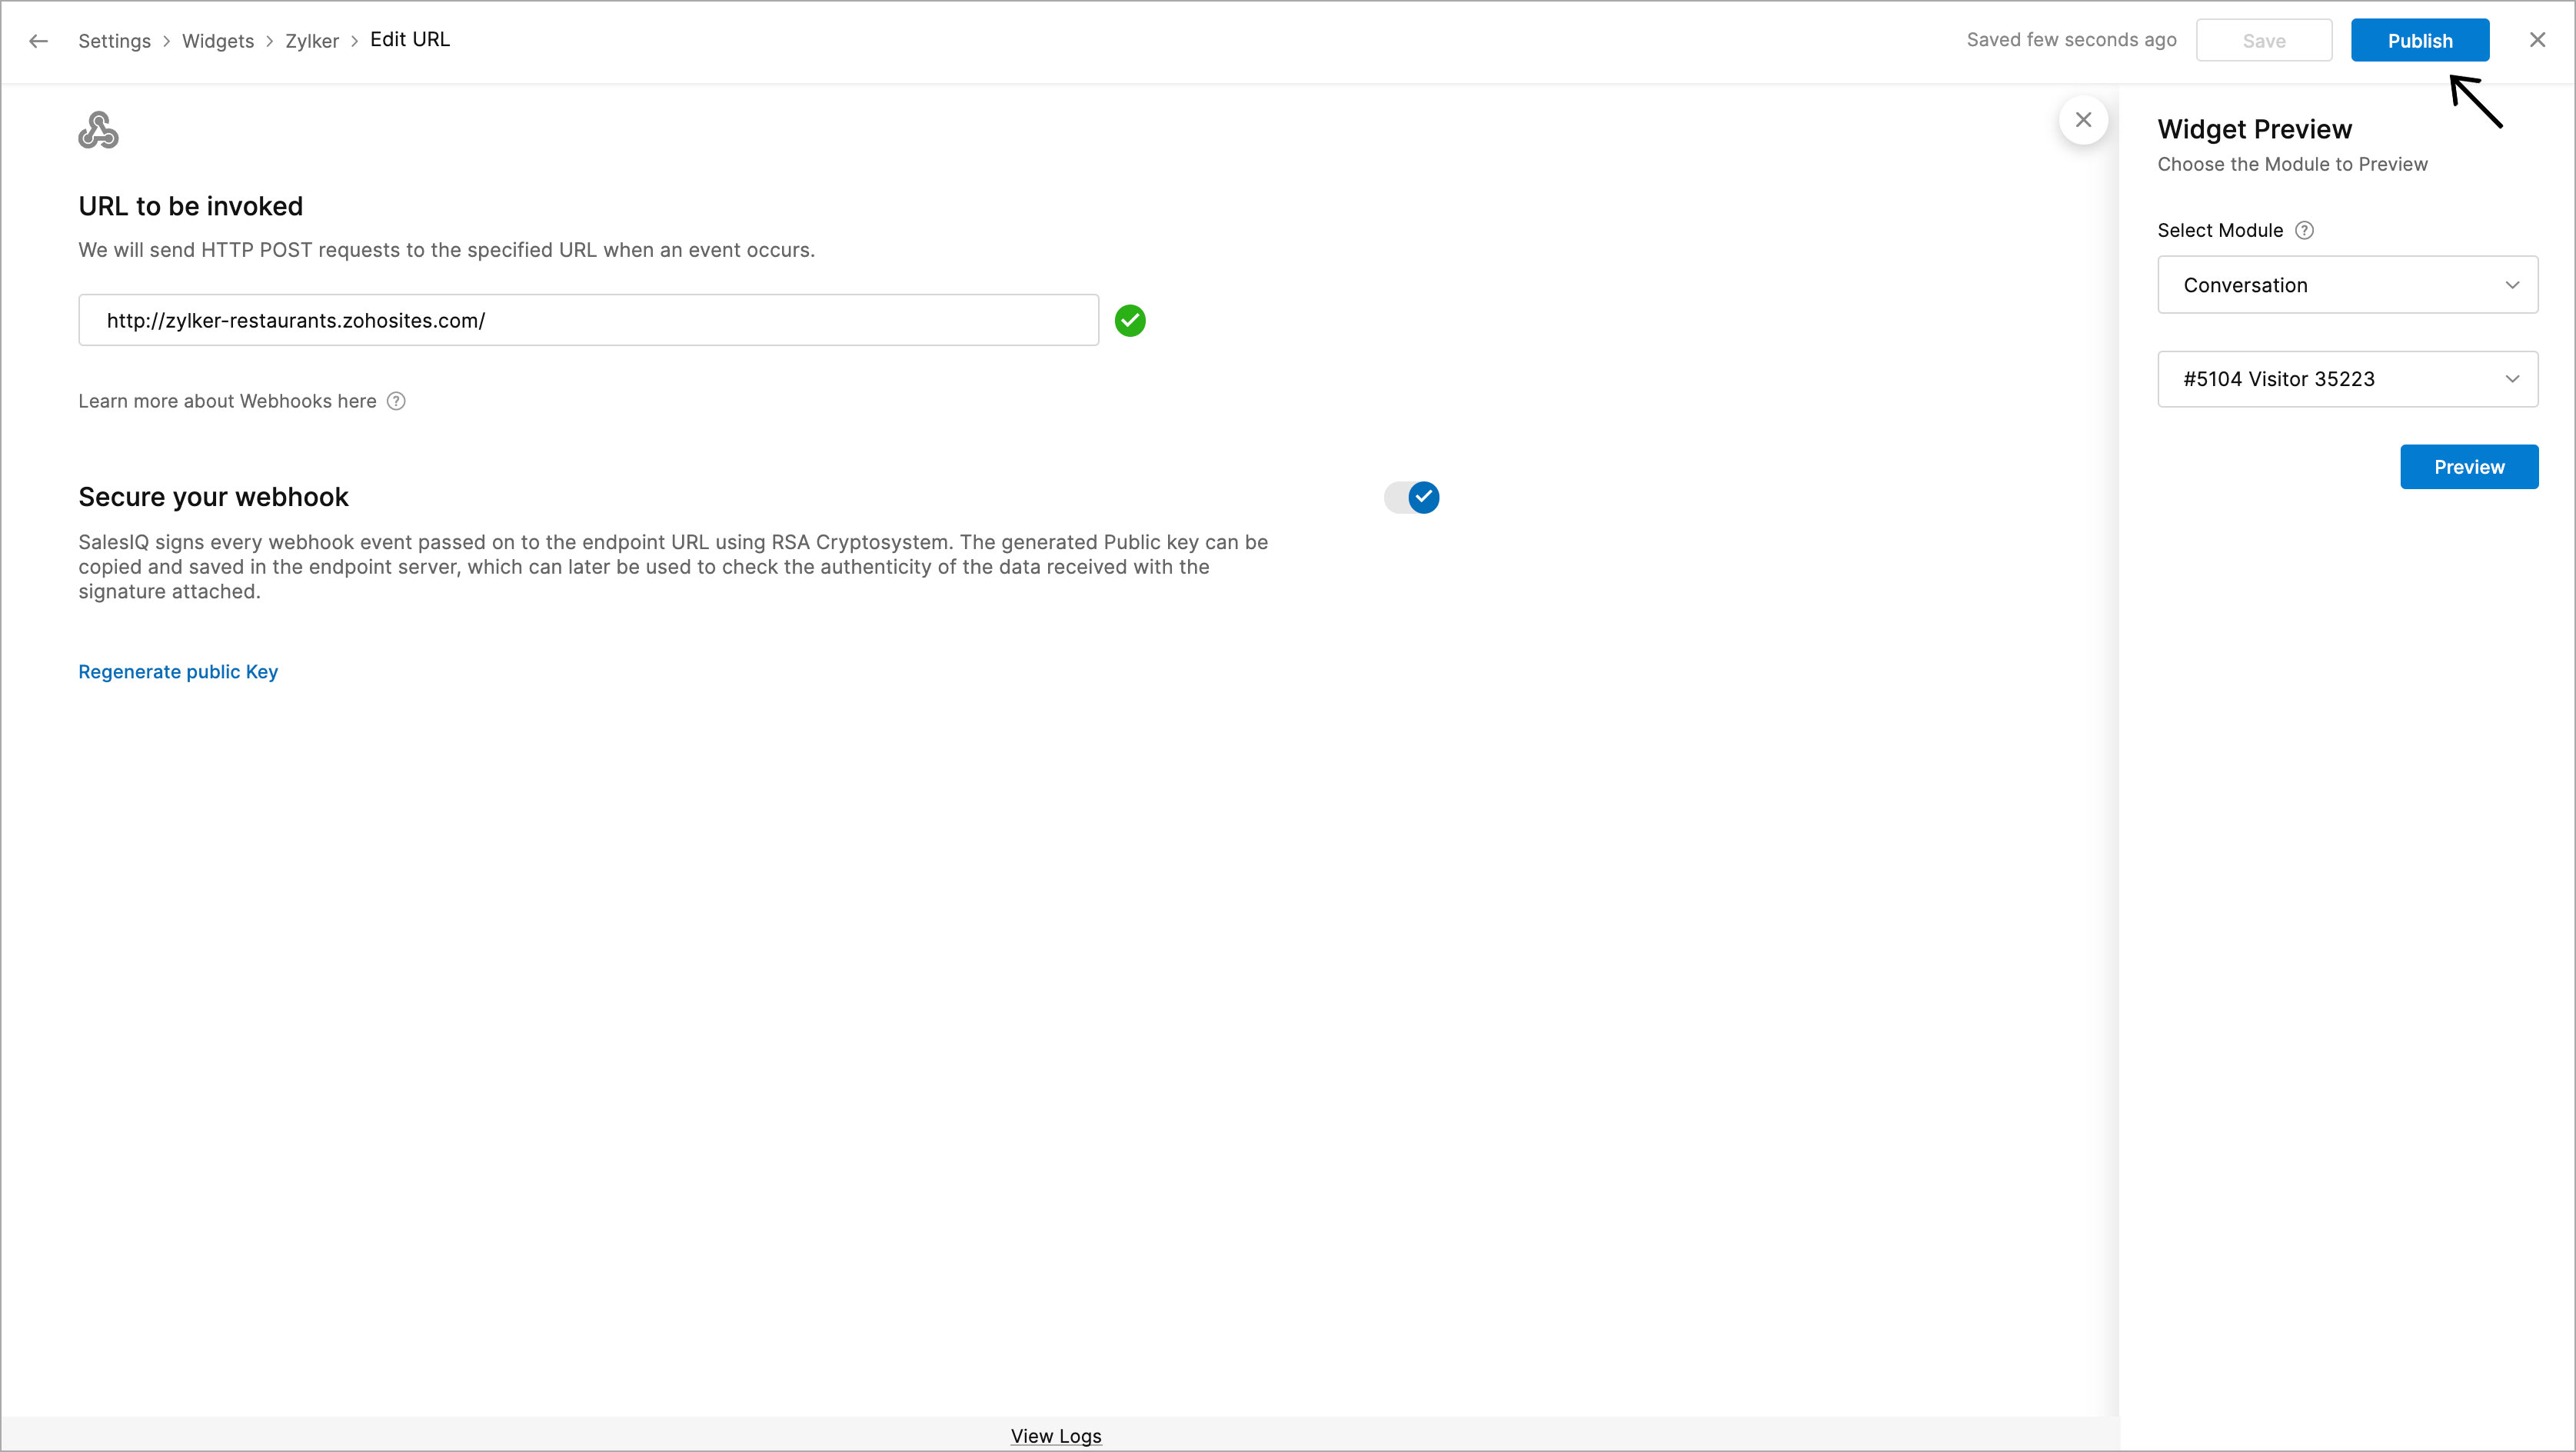Screen dimensions: 2576x1452
Task: Close the Widget Preview panel
Action: (2083, 120)
